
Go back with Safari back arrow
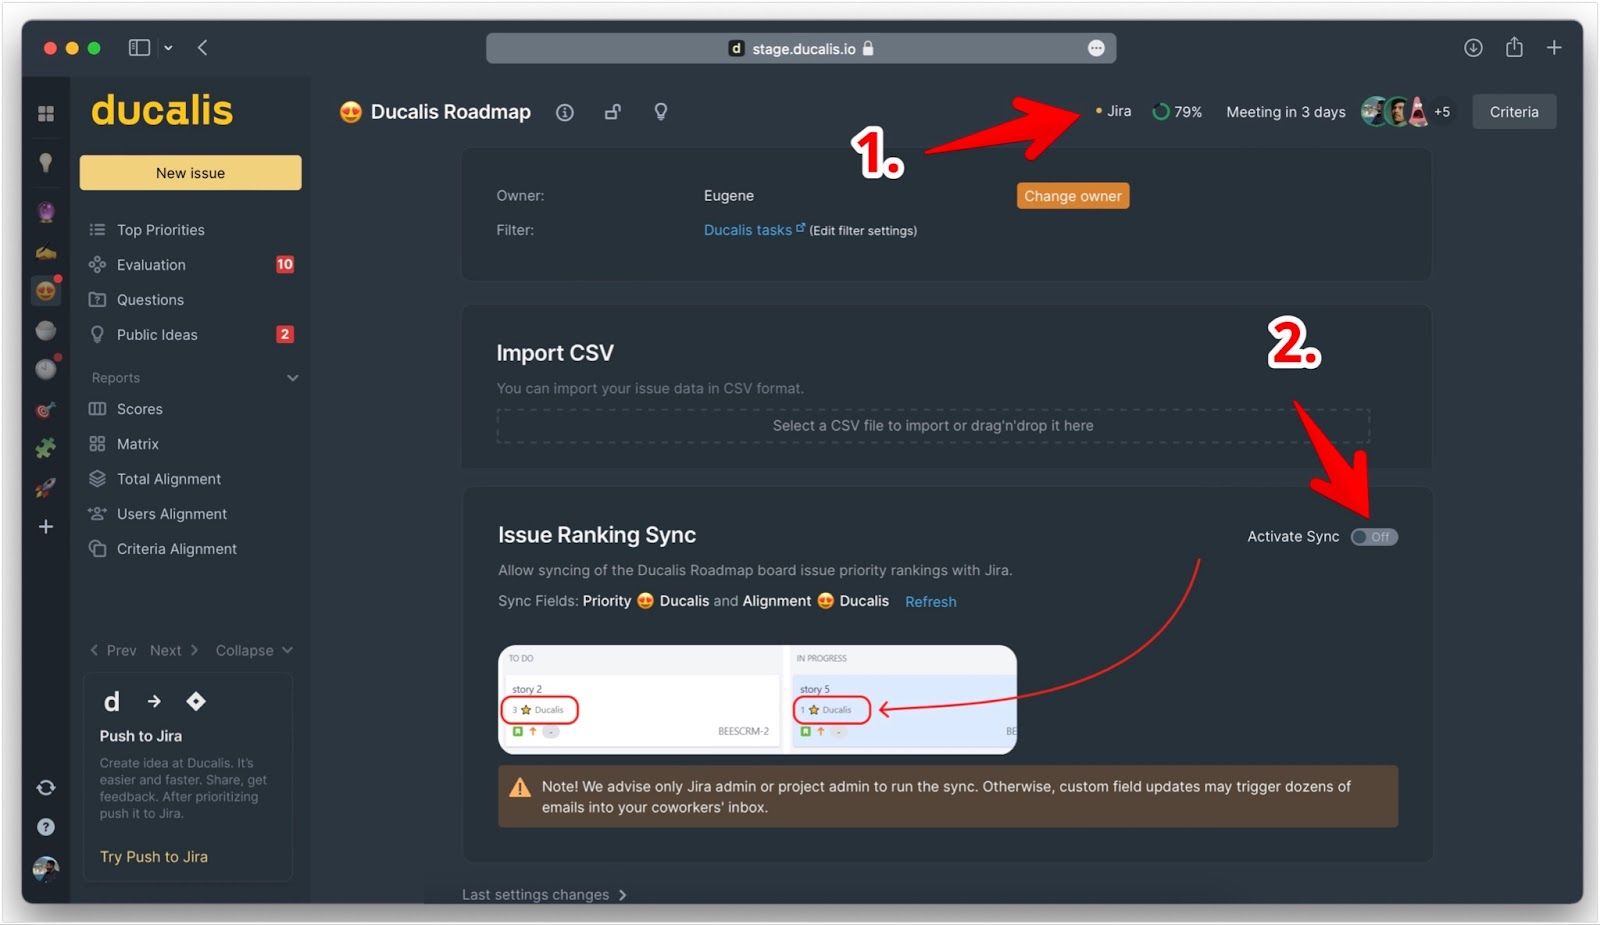click(x=202, y=48)
